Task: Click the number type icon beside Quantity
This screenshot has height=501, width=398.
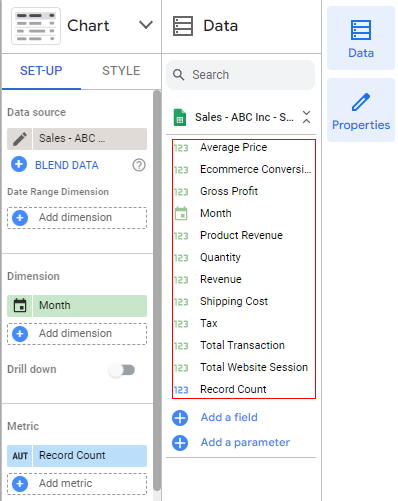Action: pyautogui.click(x=181, y=258)
